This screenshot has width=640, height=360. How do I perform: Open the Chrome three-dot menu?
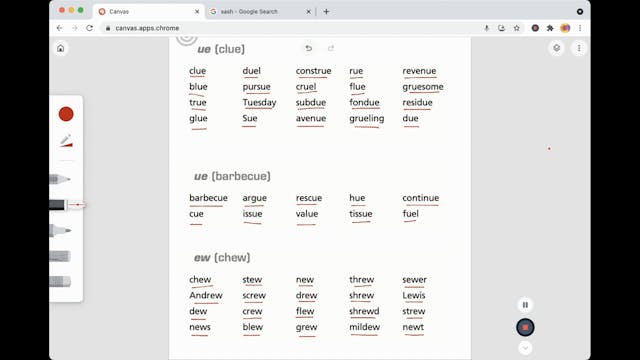click(580, 28)
